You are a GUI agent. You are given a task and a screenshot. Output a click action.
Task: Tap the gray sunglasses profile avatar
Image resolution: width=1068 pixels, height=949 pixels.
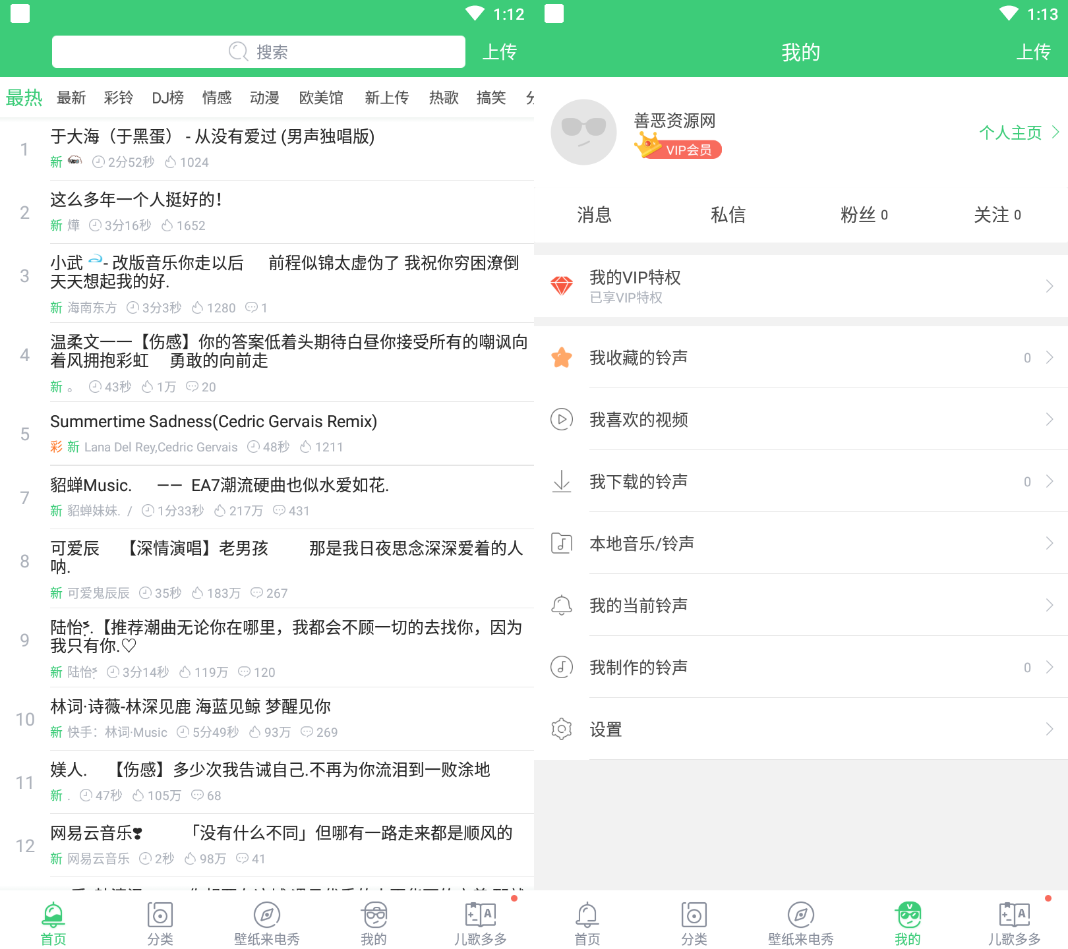584,132
